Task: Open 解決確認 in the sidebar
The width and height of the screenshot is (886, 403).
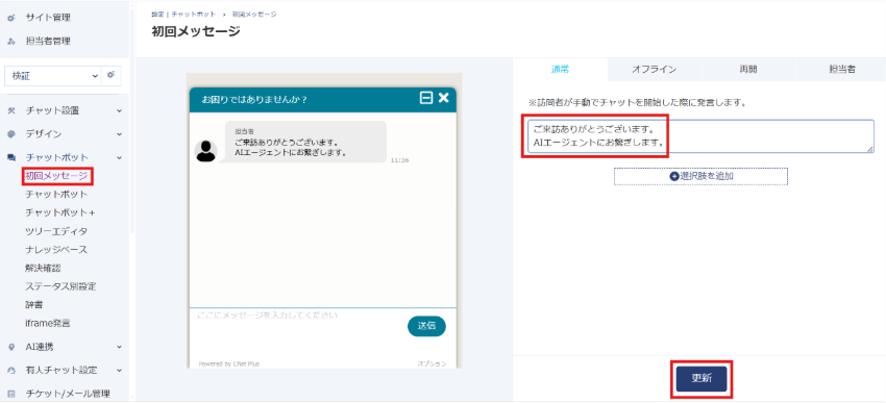Action: (x=43, y=268)
